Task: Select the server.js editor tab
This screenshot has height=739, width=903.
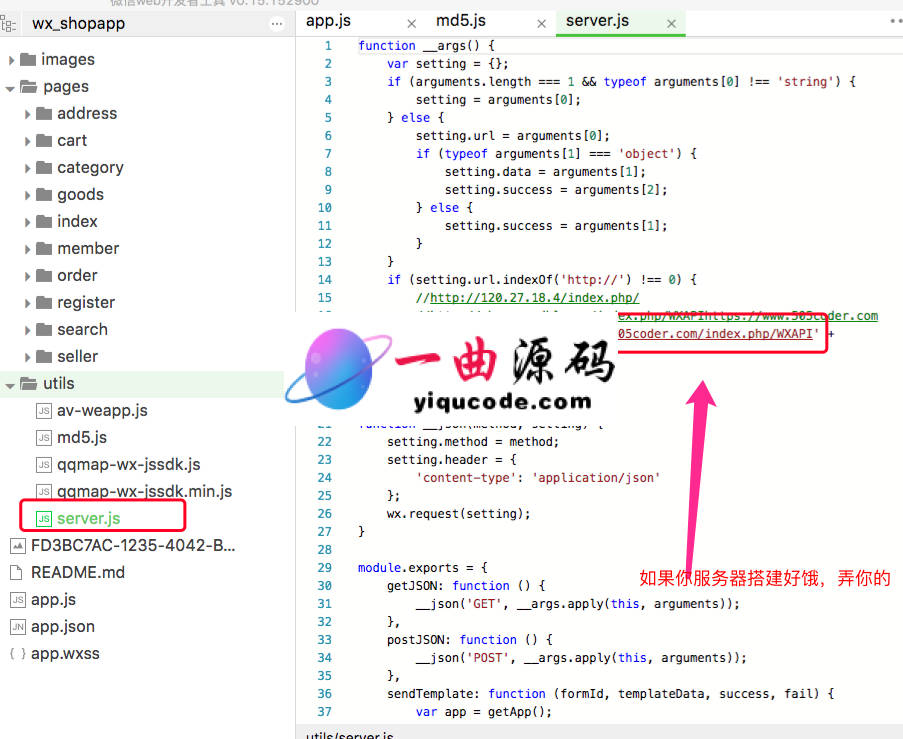Action: pos(597,21)
